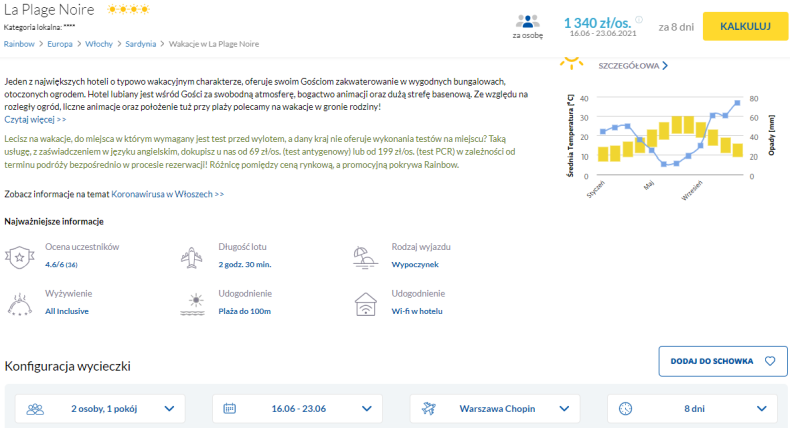The height and width of the screenshot is (428, 790).
Task: Click the per-person people icon
Action: pos(528,21)
